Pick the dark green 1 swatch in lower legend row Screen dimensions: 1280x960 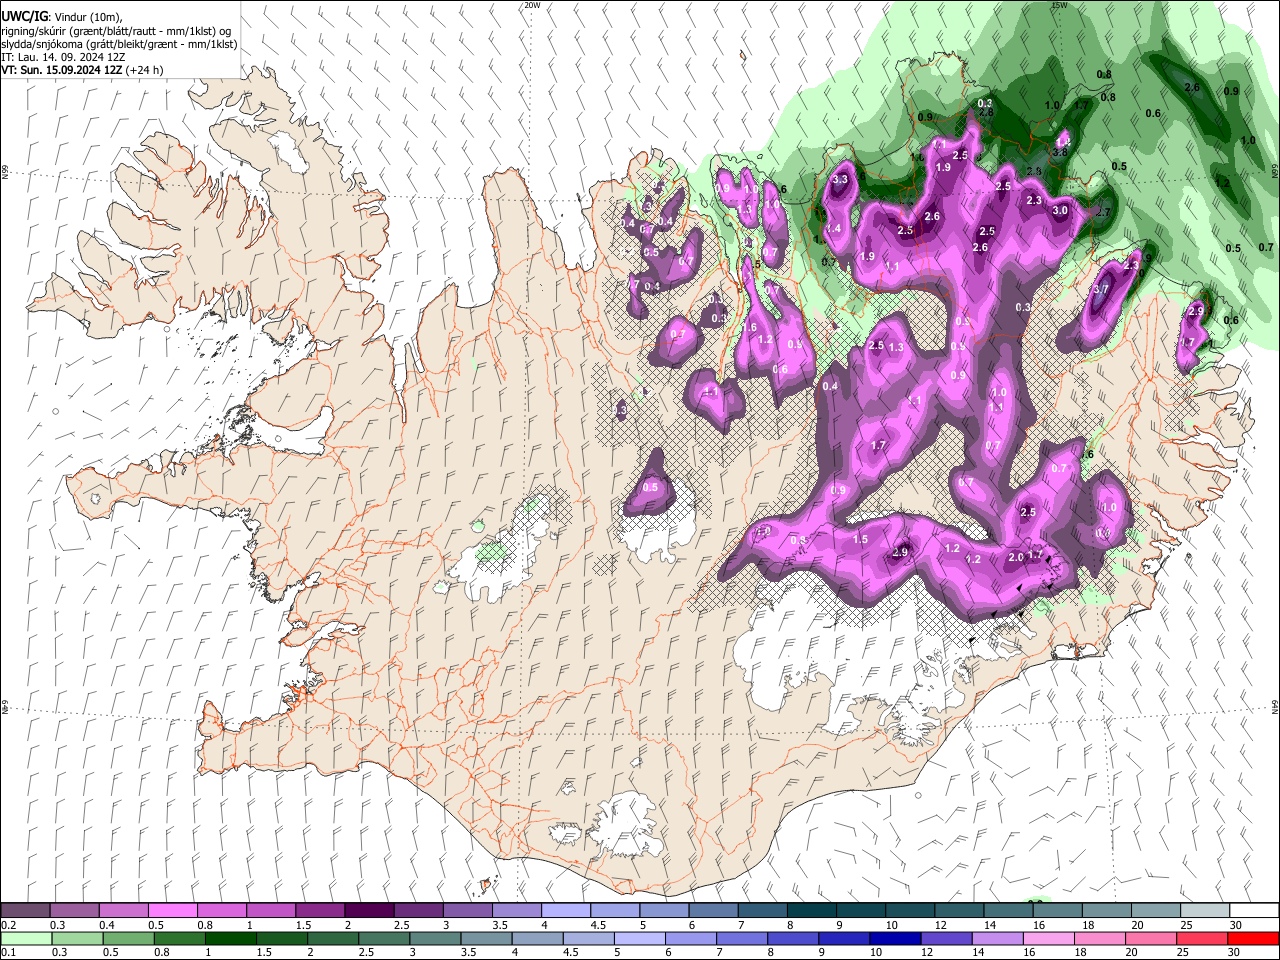(229, 939)
